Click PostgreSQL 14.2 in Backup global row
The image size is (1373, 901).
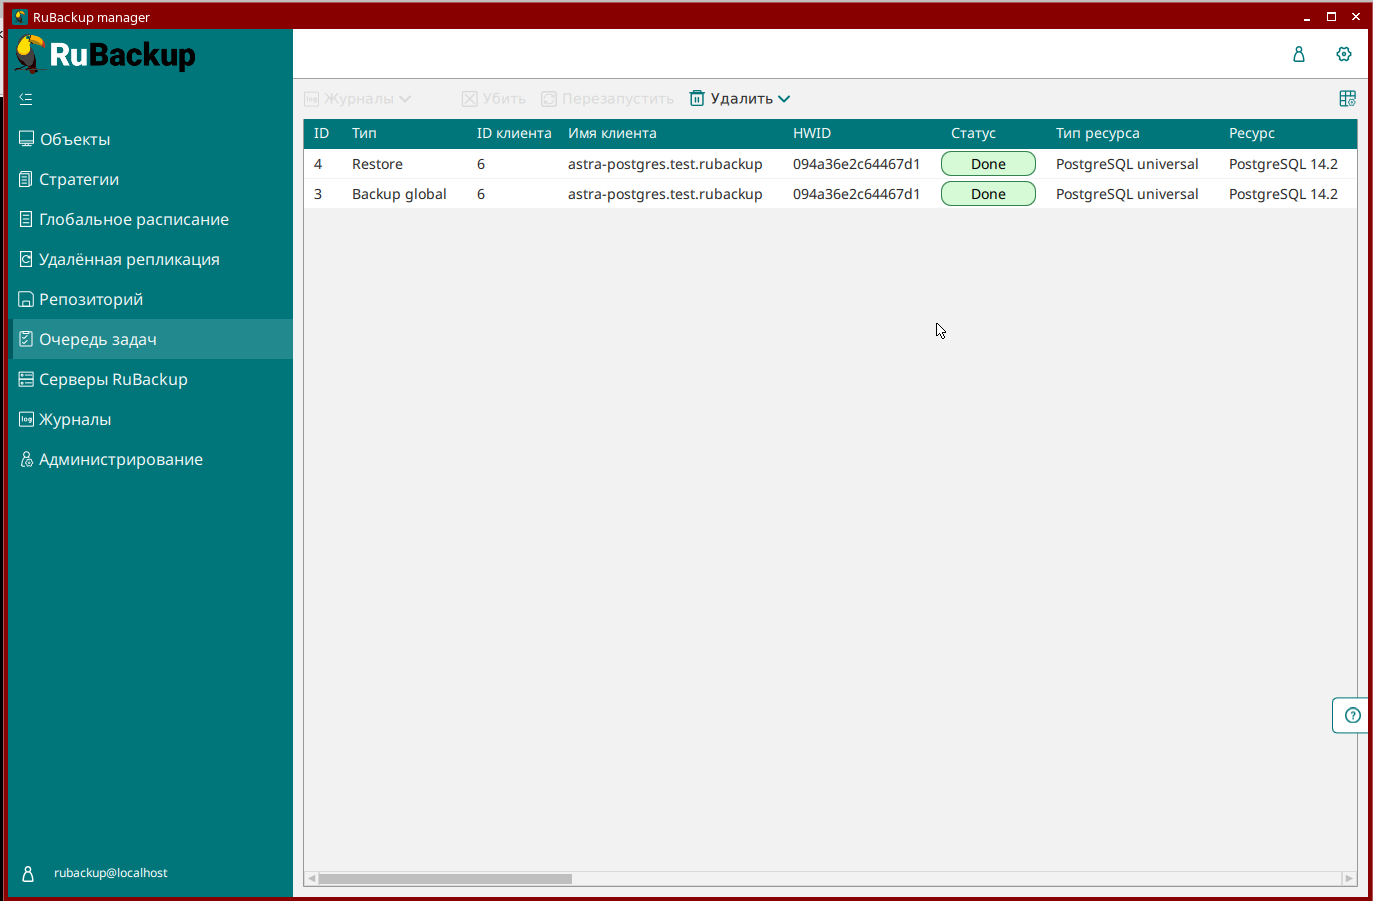[1283, 194]
